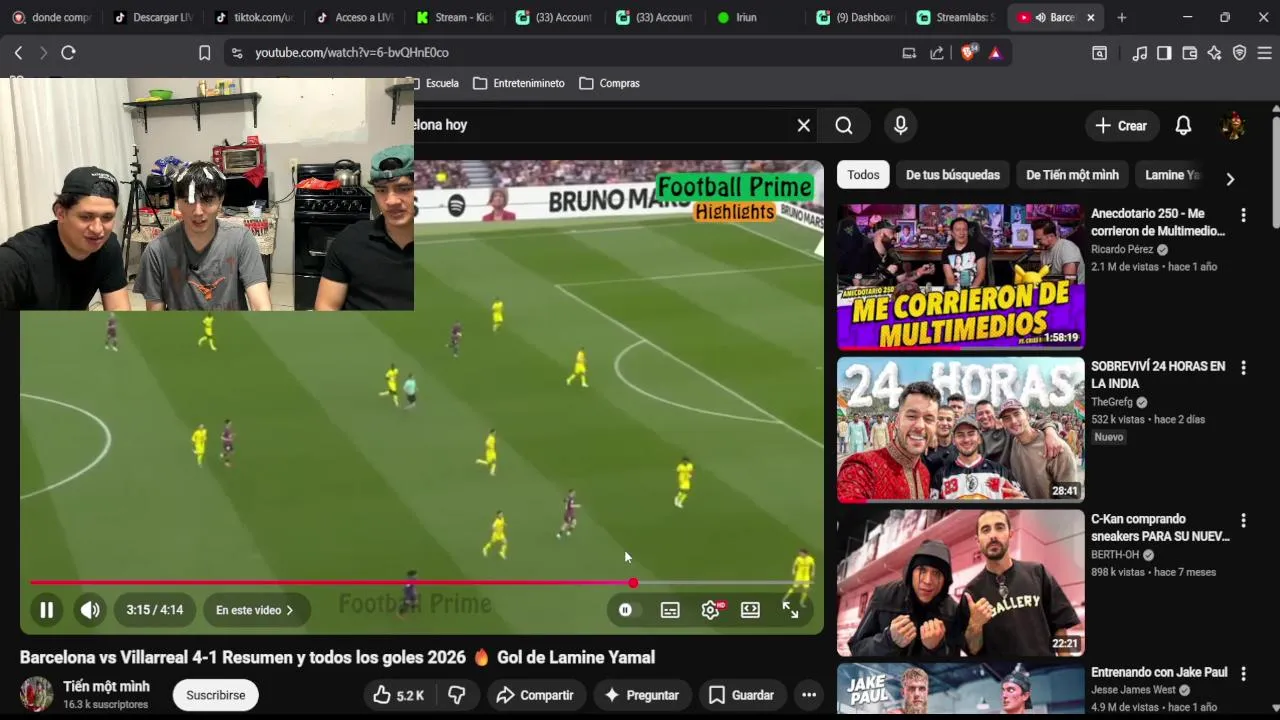This screenshot has height=720, width=1280.
Task: Bookmark this page with bookmark icon
Action: [204, 53]
